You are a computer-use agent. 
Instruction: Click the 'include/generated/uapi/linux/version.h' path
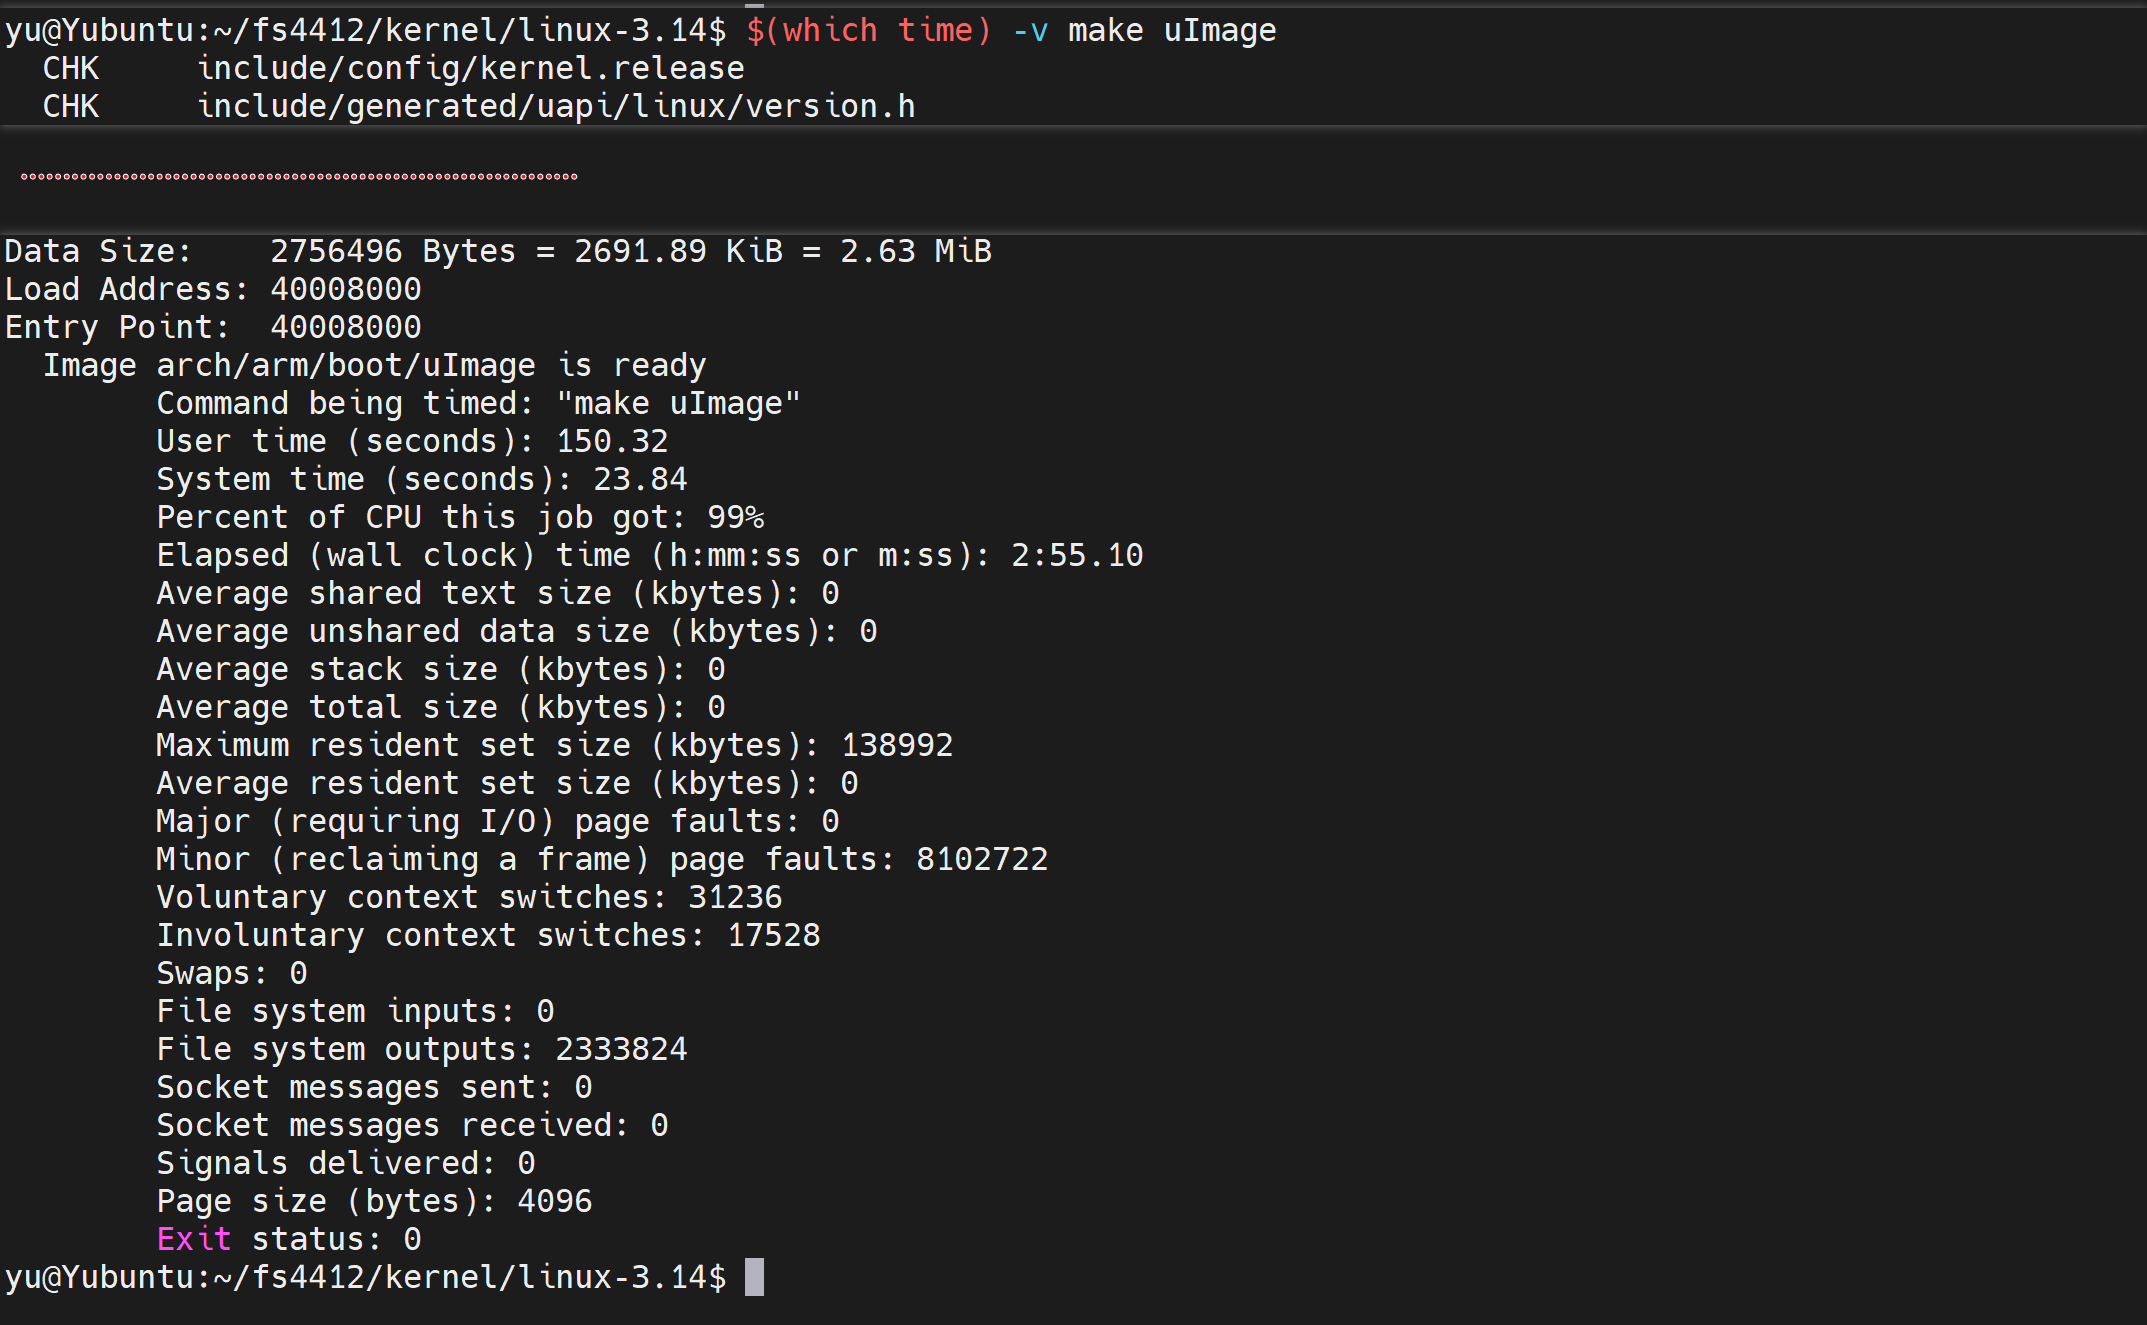[556, 106]
